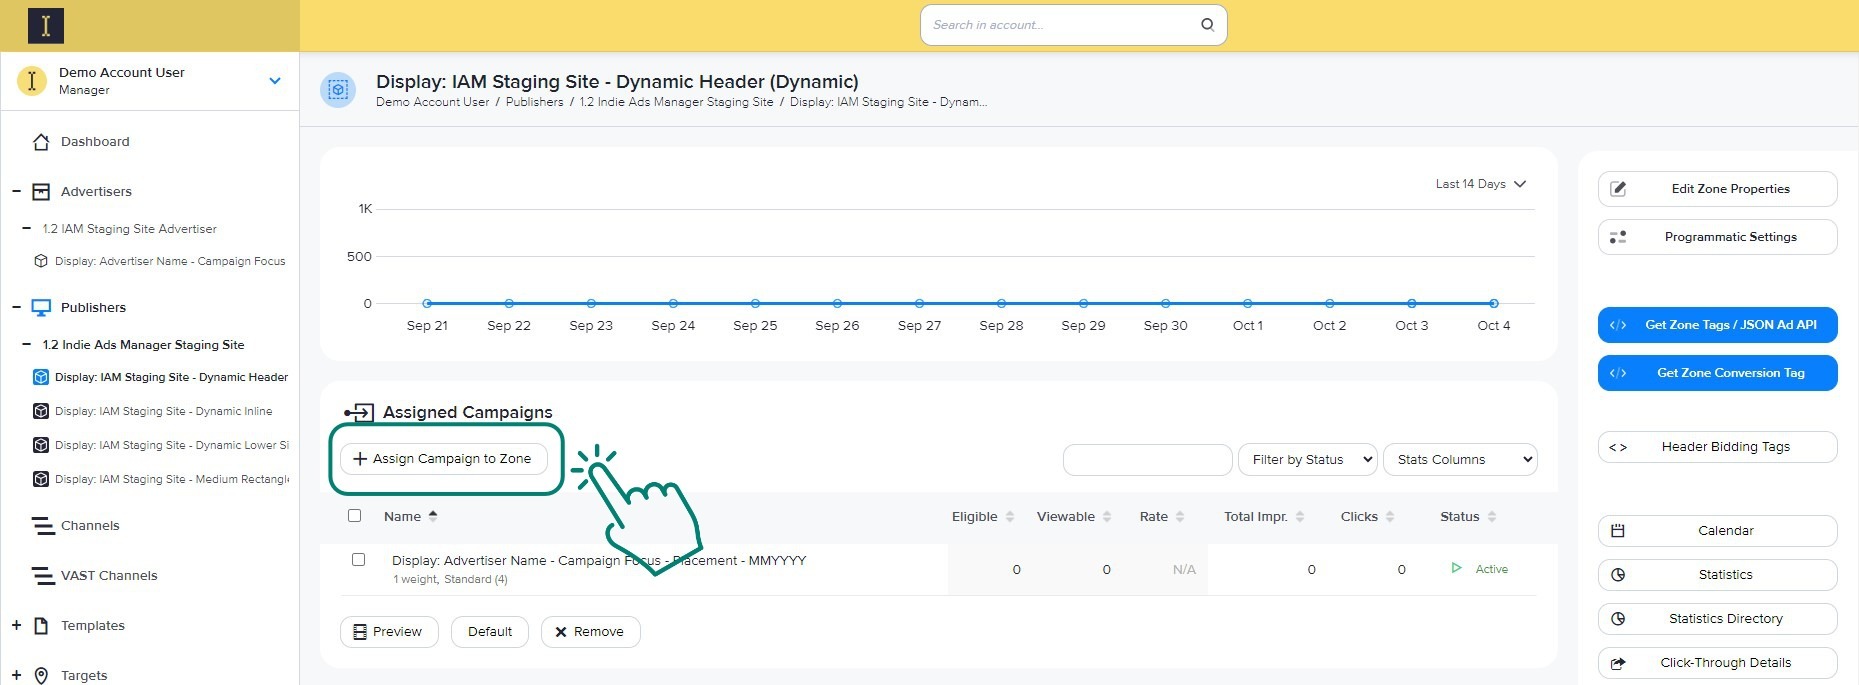Click the Name column sort arrow
This screenshot has width=1859, height=685.
click(433, 516)
